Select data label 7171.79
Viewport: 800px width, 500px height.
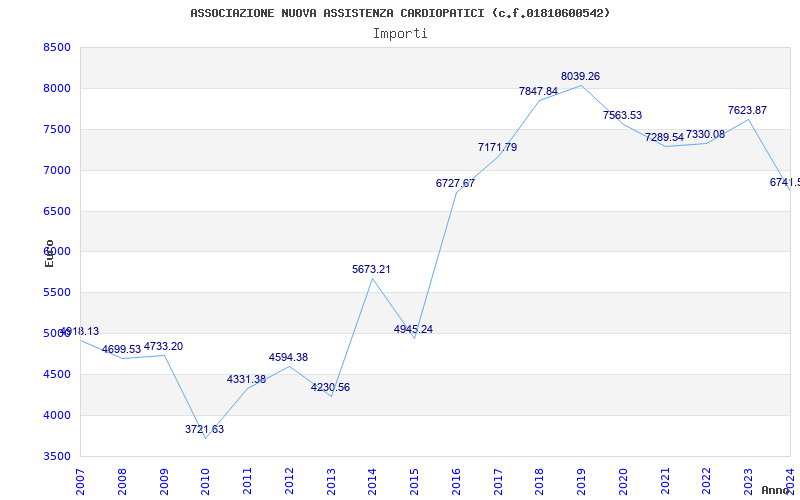coord(497,147)
